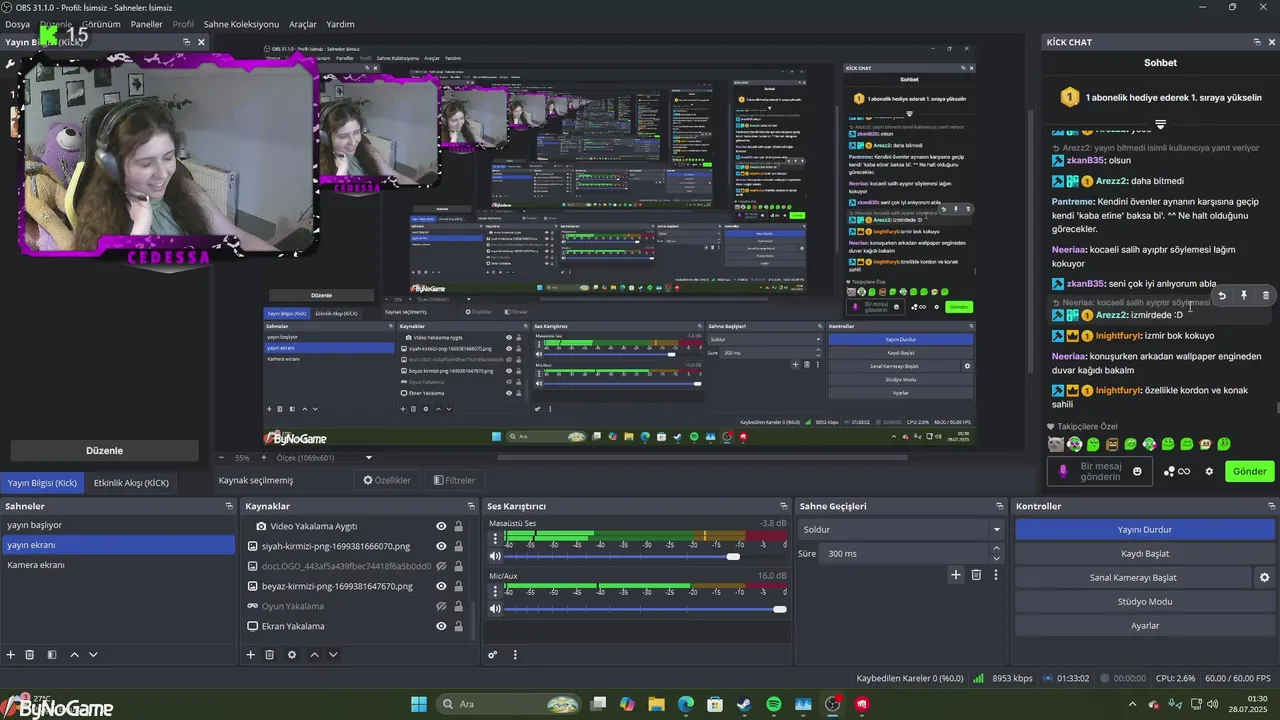The image size is (1280, 720).
Task: Show Oyun Yakalama source eye toggle
Action: click(441, 606)
